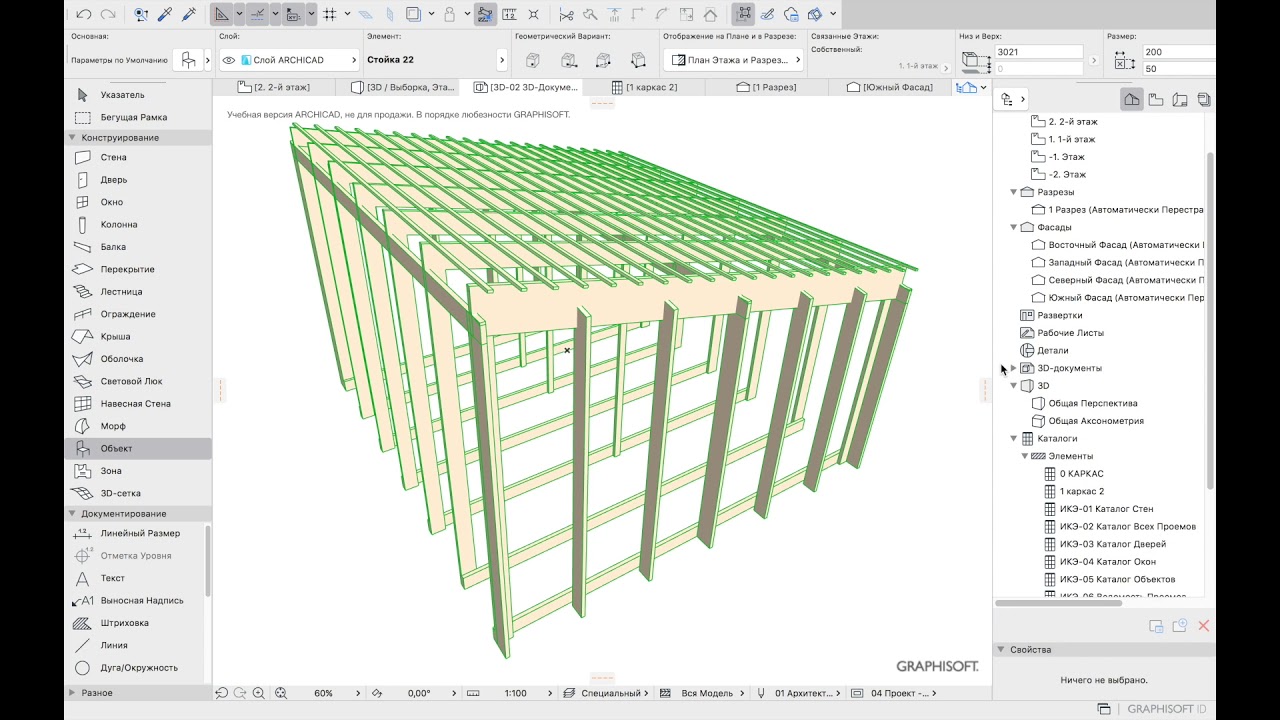
Task: Select the eyedropper pick-up parameters tool
Action: pyautogui.click(x=165, y=14)
